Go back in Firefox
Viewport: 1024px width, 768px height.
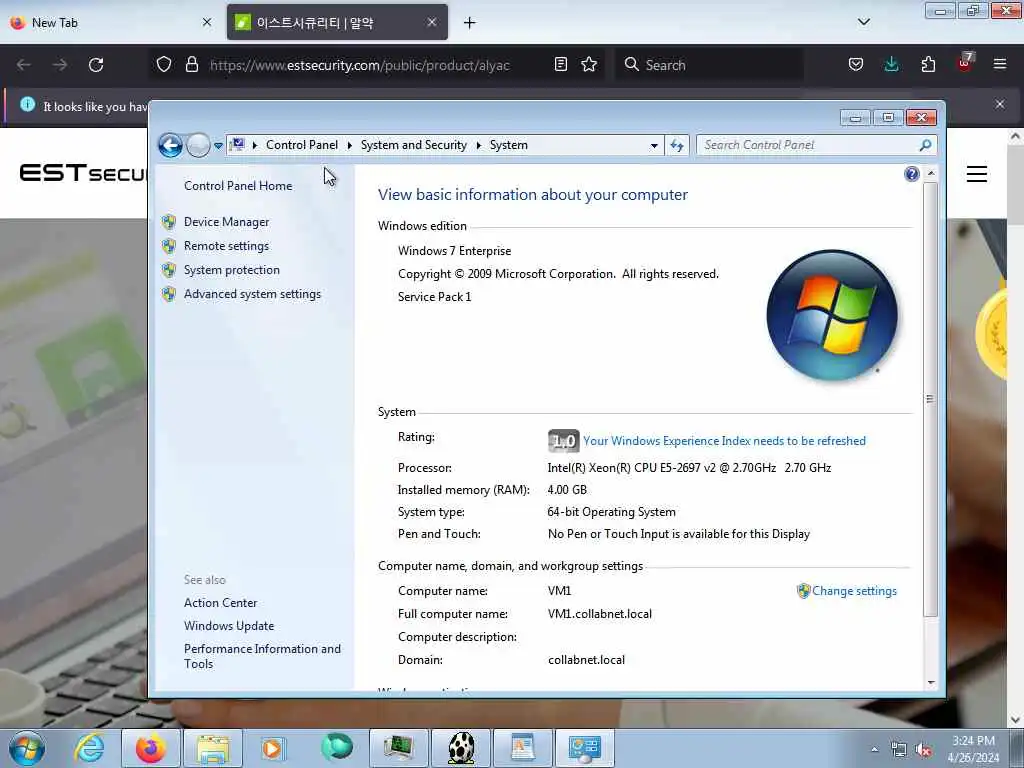click(24, 65)
